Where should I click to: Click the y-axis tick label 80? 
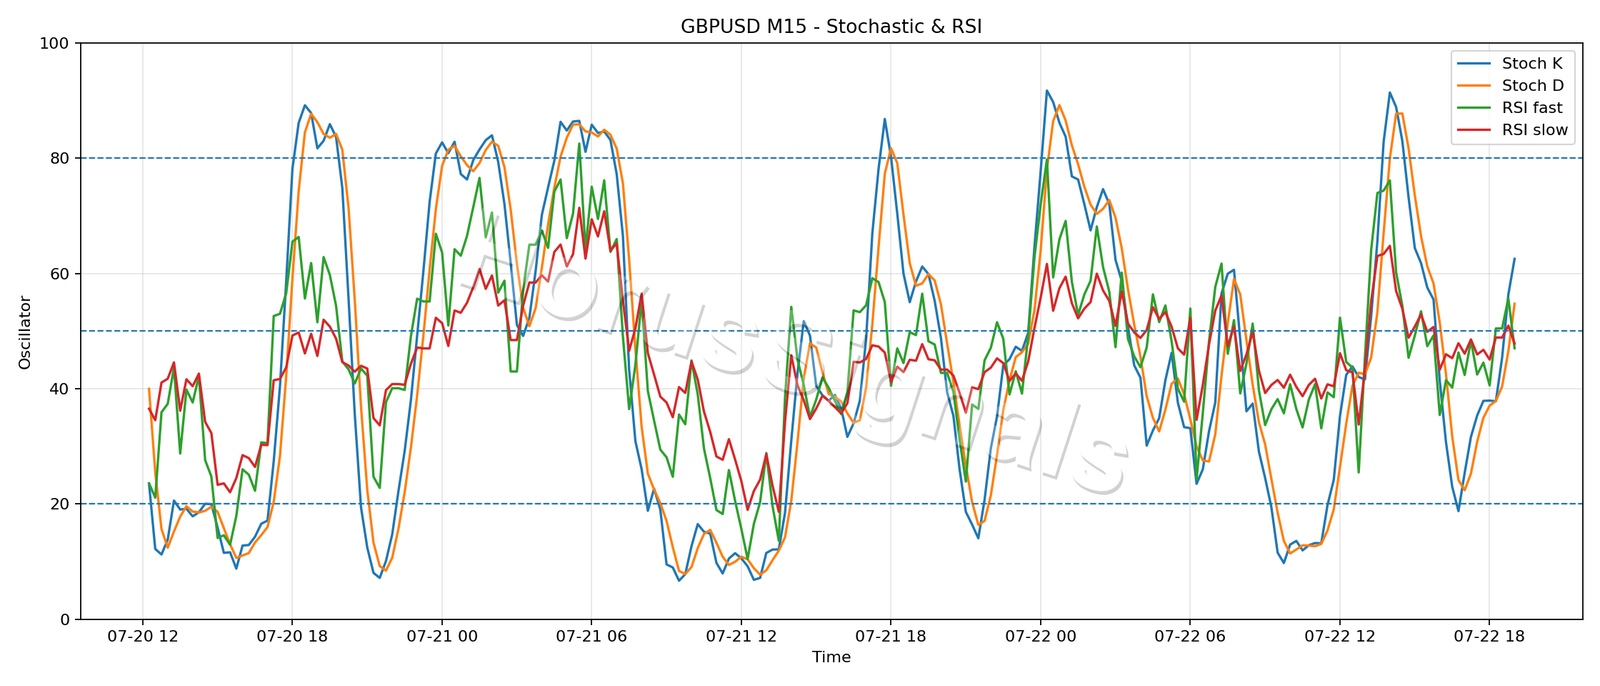pos(59,158)
